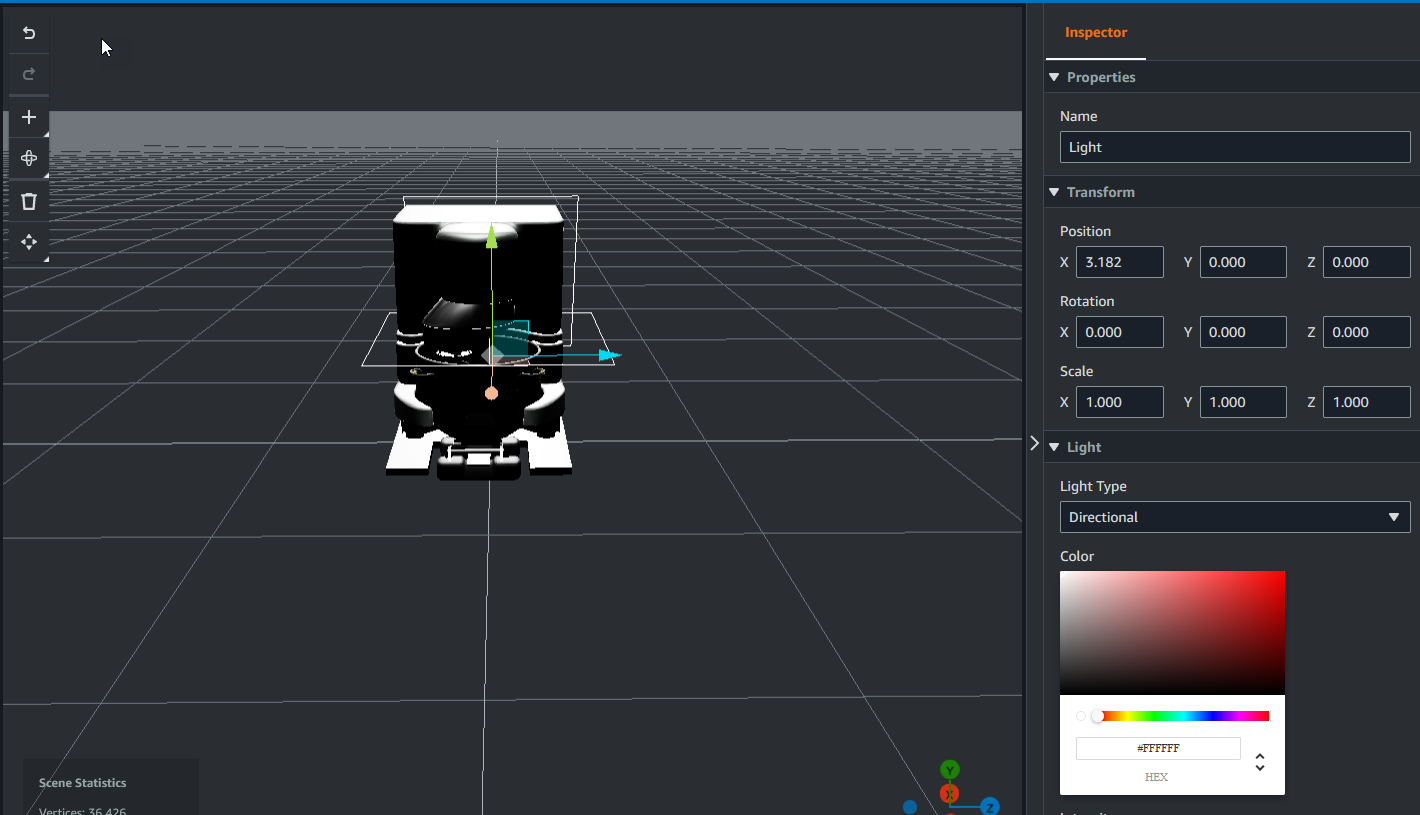Screen dimensions: 1420x815
Task: Select the orbit camera control tool
Action: coord(29,158)
